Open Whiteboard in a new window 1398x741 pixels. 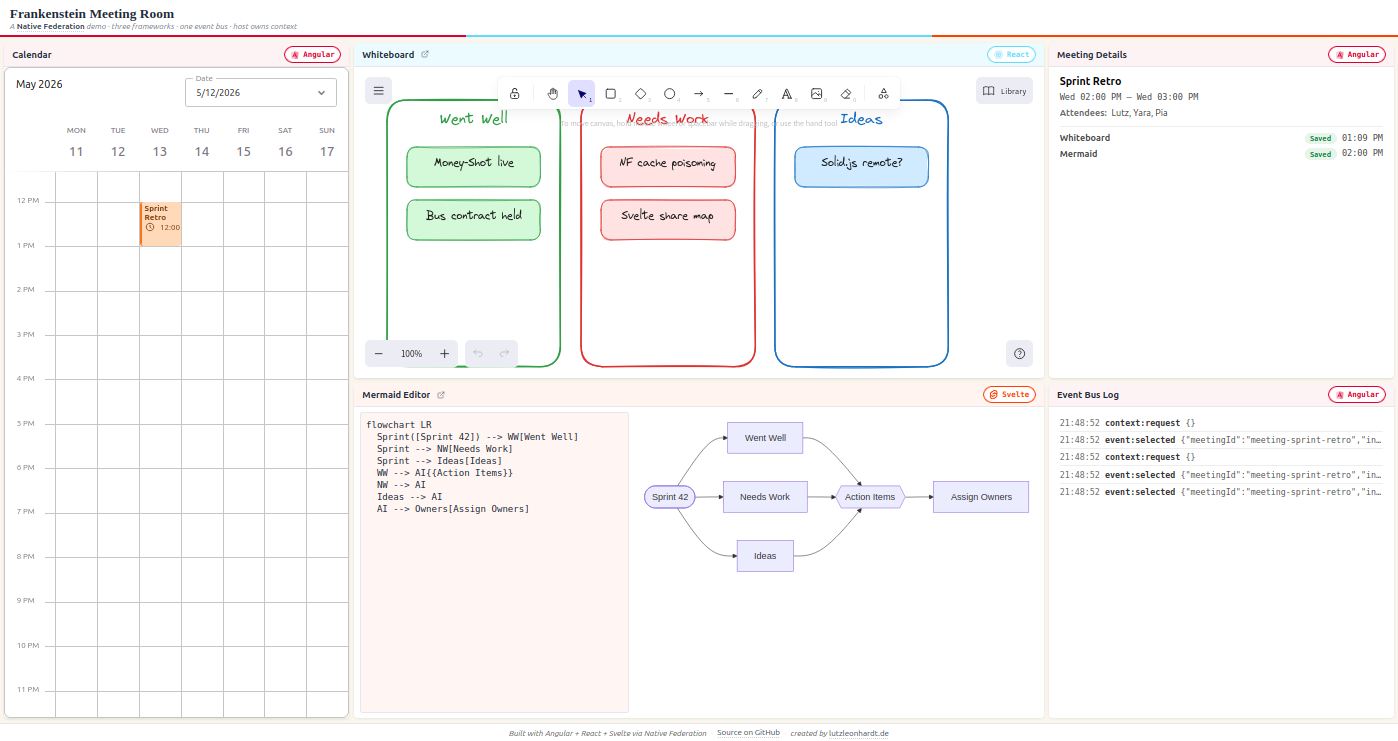[x=425, y=54]
